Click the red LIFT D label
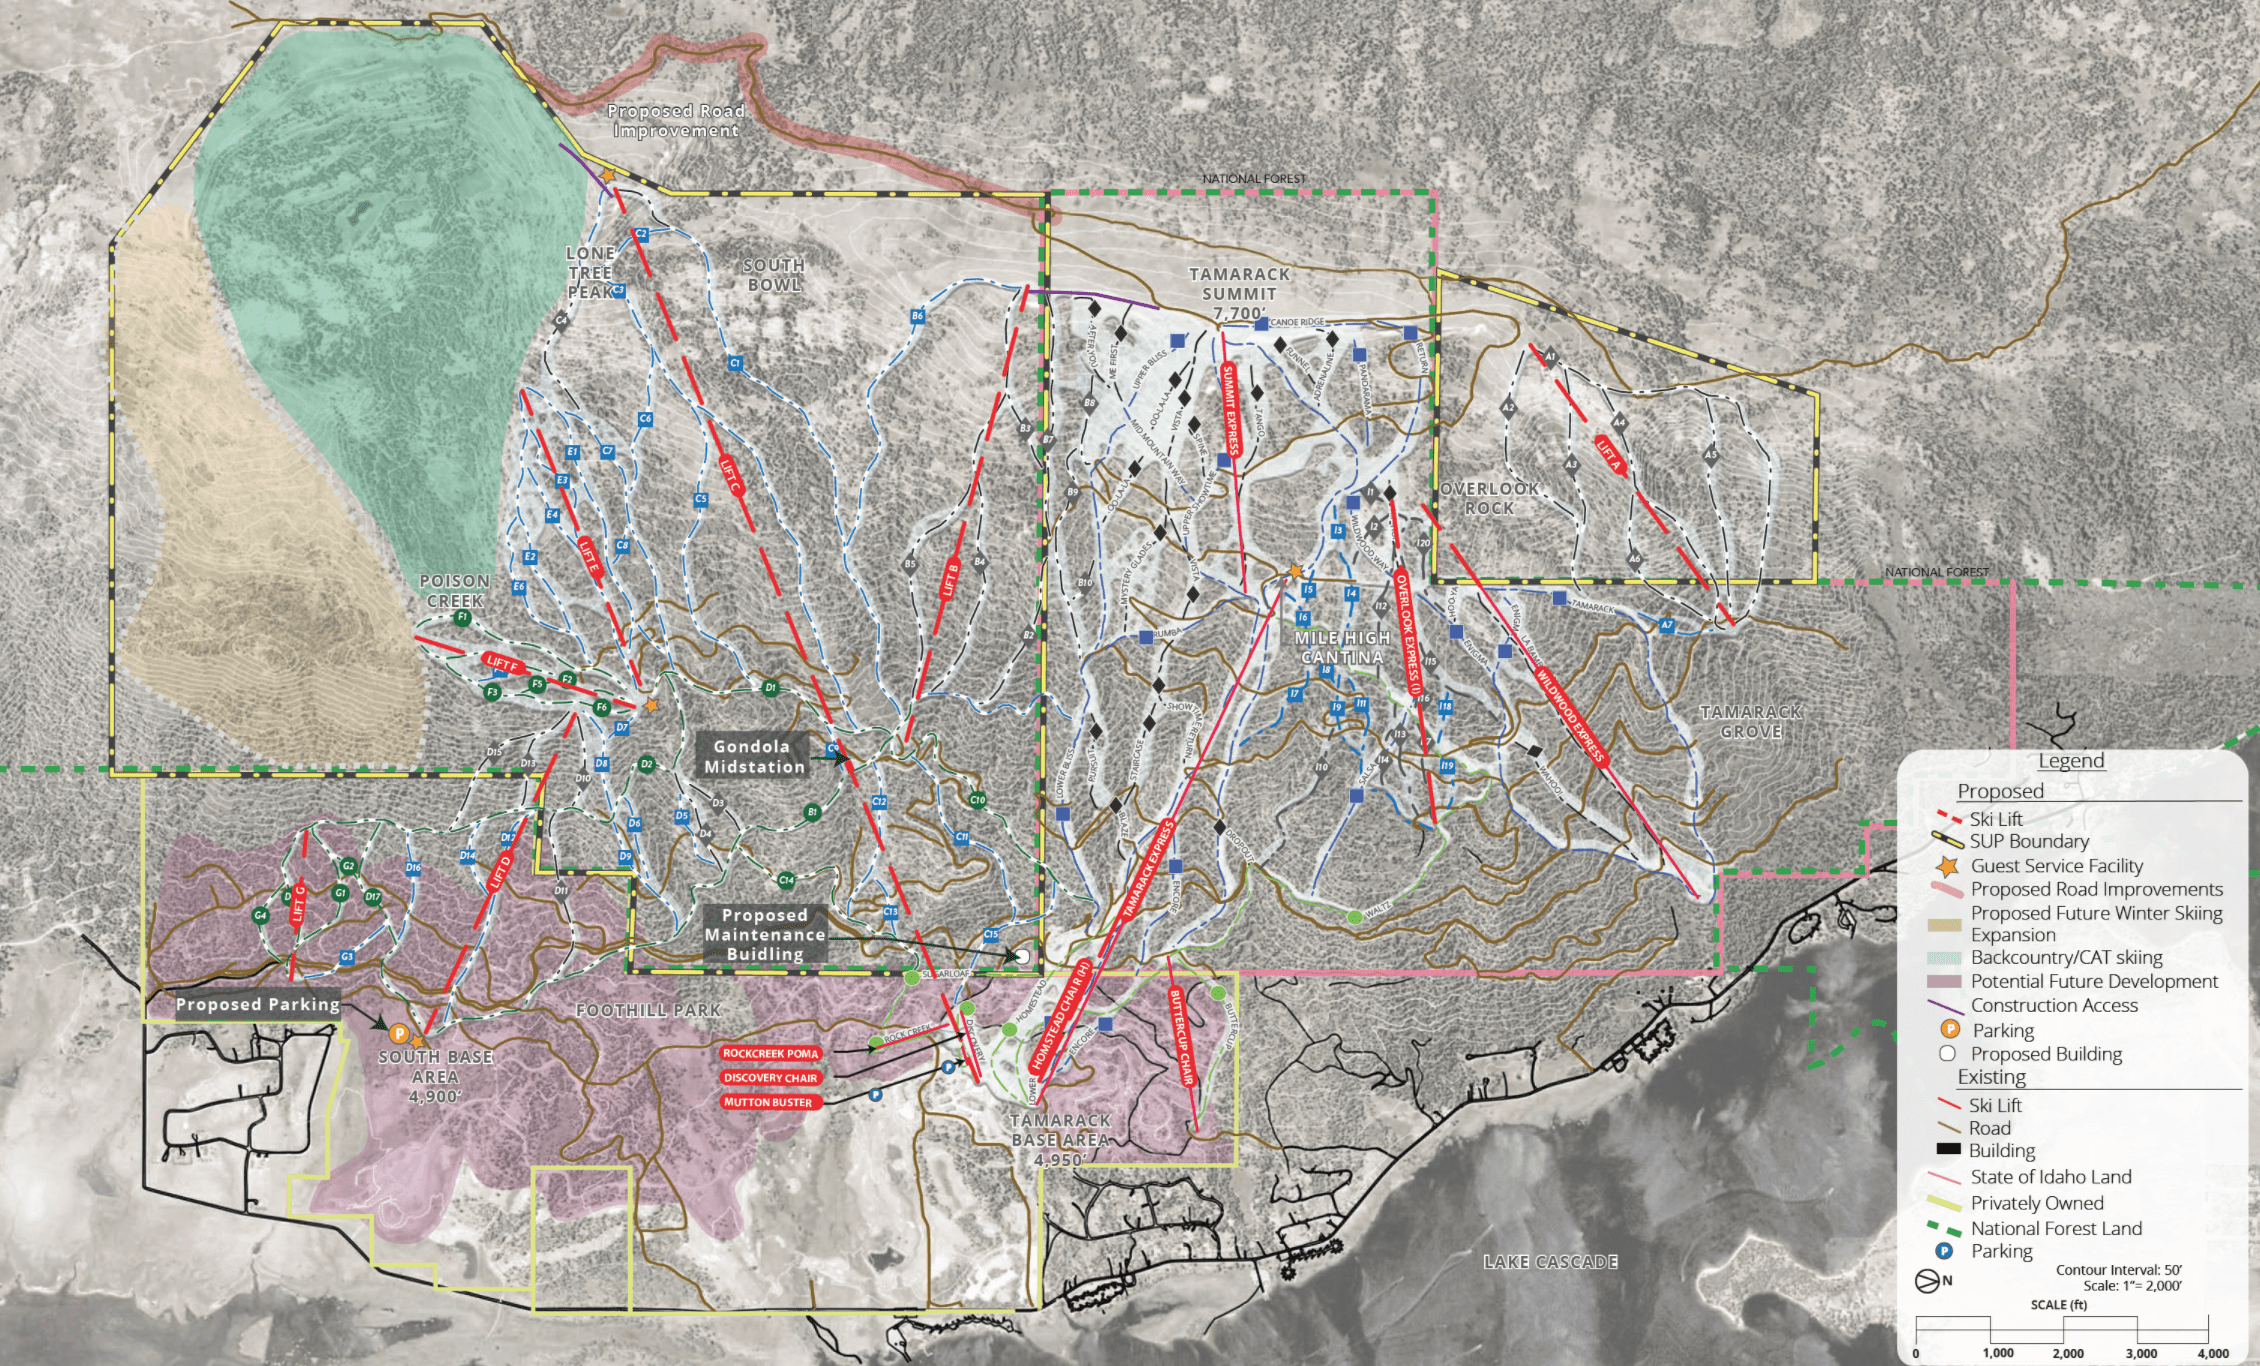The width and height of the screenshot is (2260, 1366). [x=503, y=871]
